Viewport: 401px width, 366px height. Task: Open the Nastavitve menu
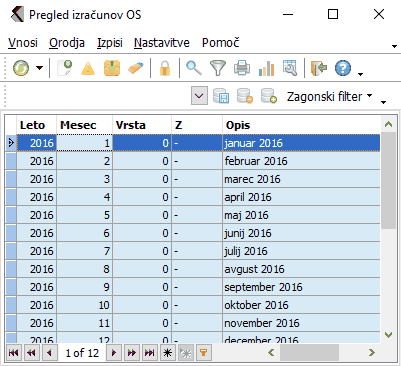click(162, 43)
